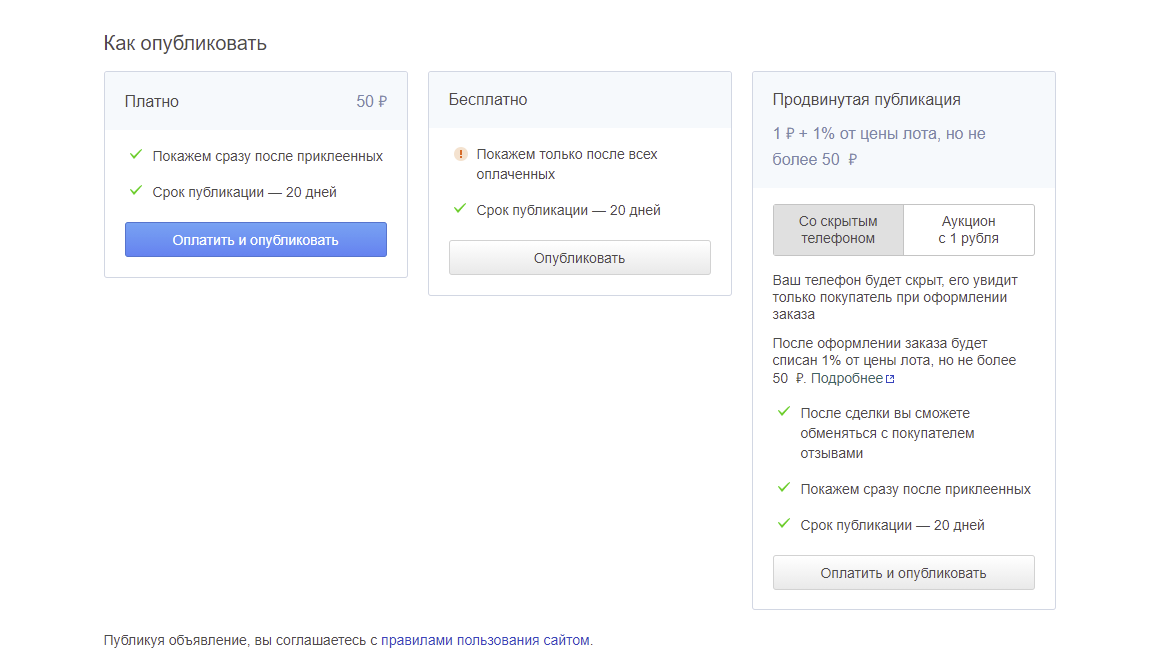1171x661 pixels.
Task: Click the checkmark next to "Срок публикации" in Бесплатно
Action: pos(460,209)
